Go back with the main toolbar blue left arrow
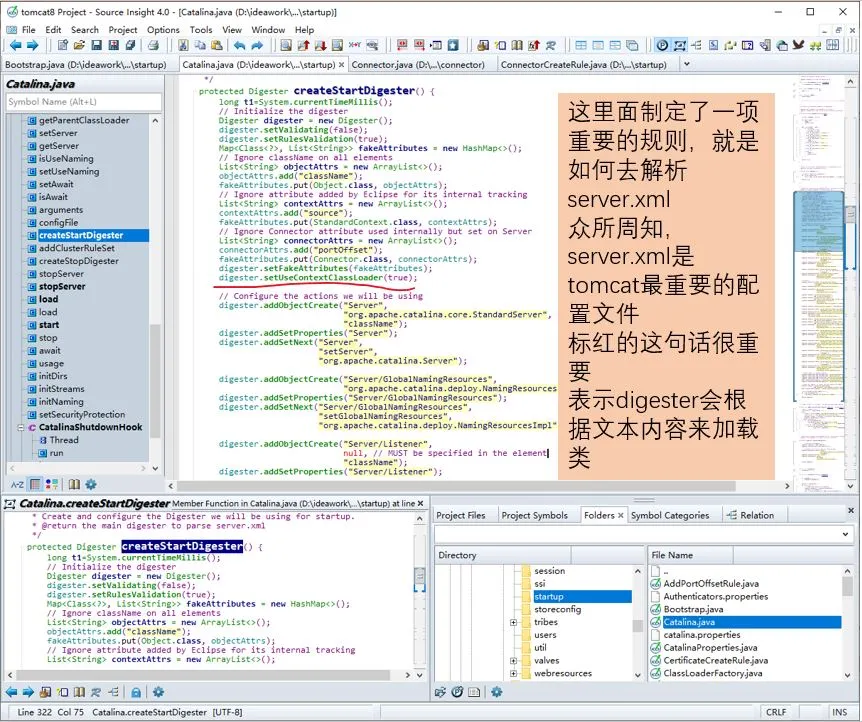Viewport: 862px width, 722px height. 15,45
